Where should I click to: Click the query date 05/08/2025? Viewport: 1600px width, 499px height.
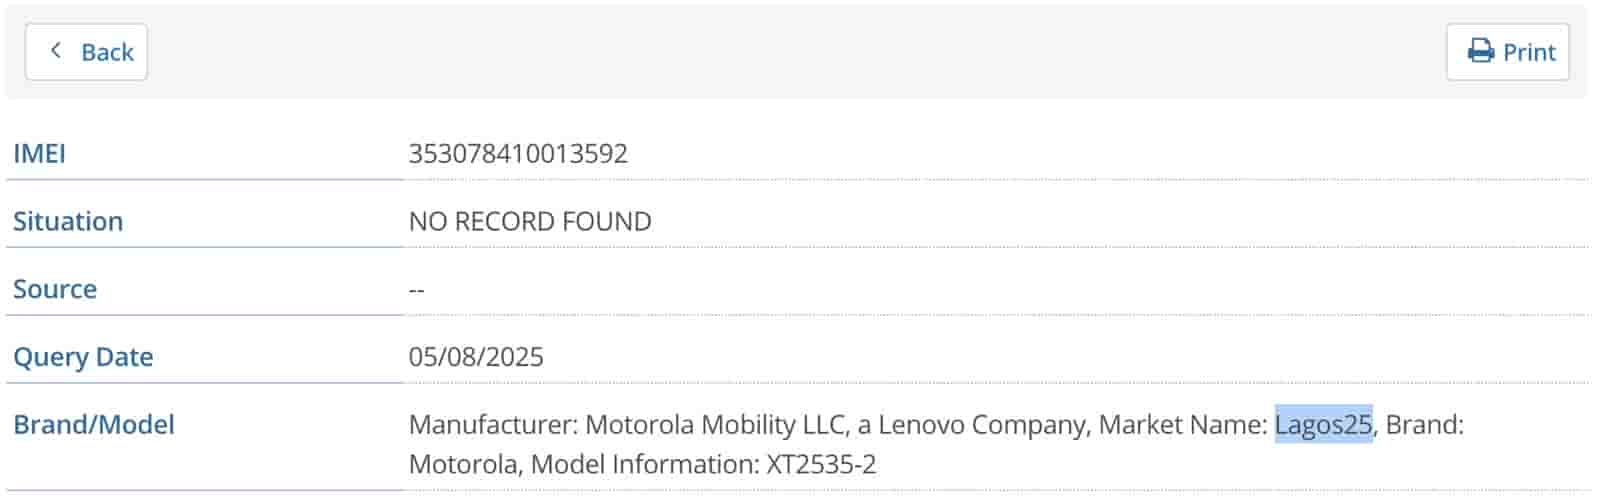coord(476,357)
